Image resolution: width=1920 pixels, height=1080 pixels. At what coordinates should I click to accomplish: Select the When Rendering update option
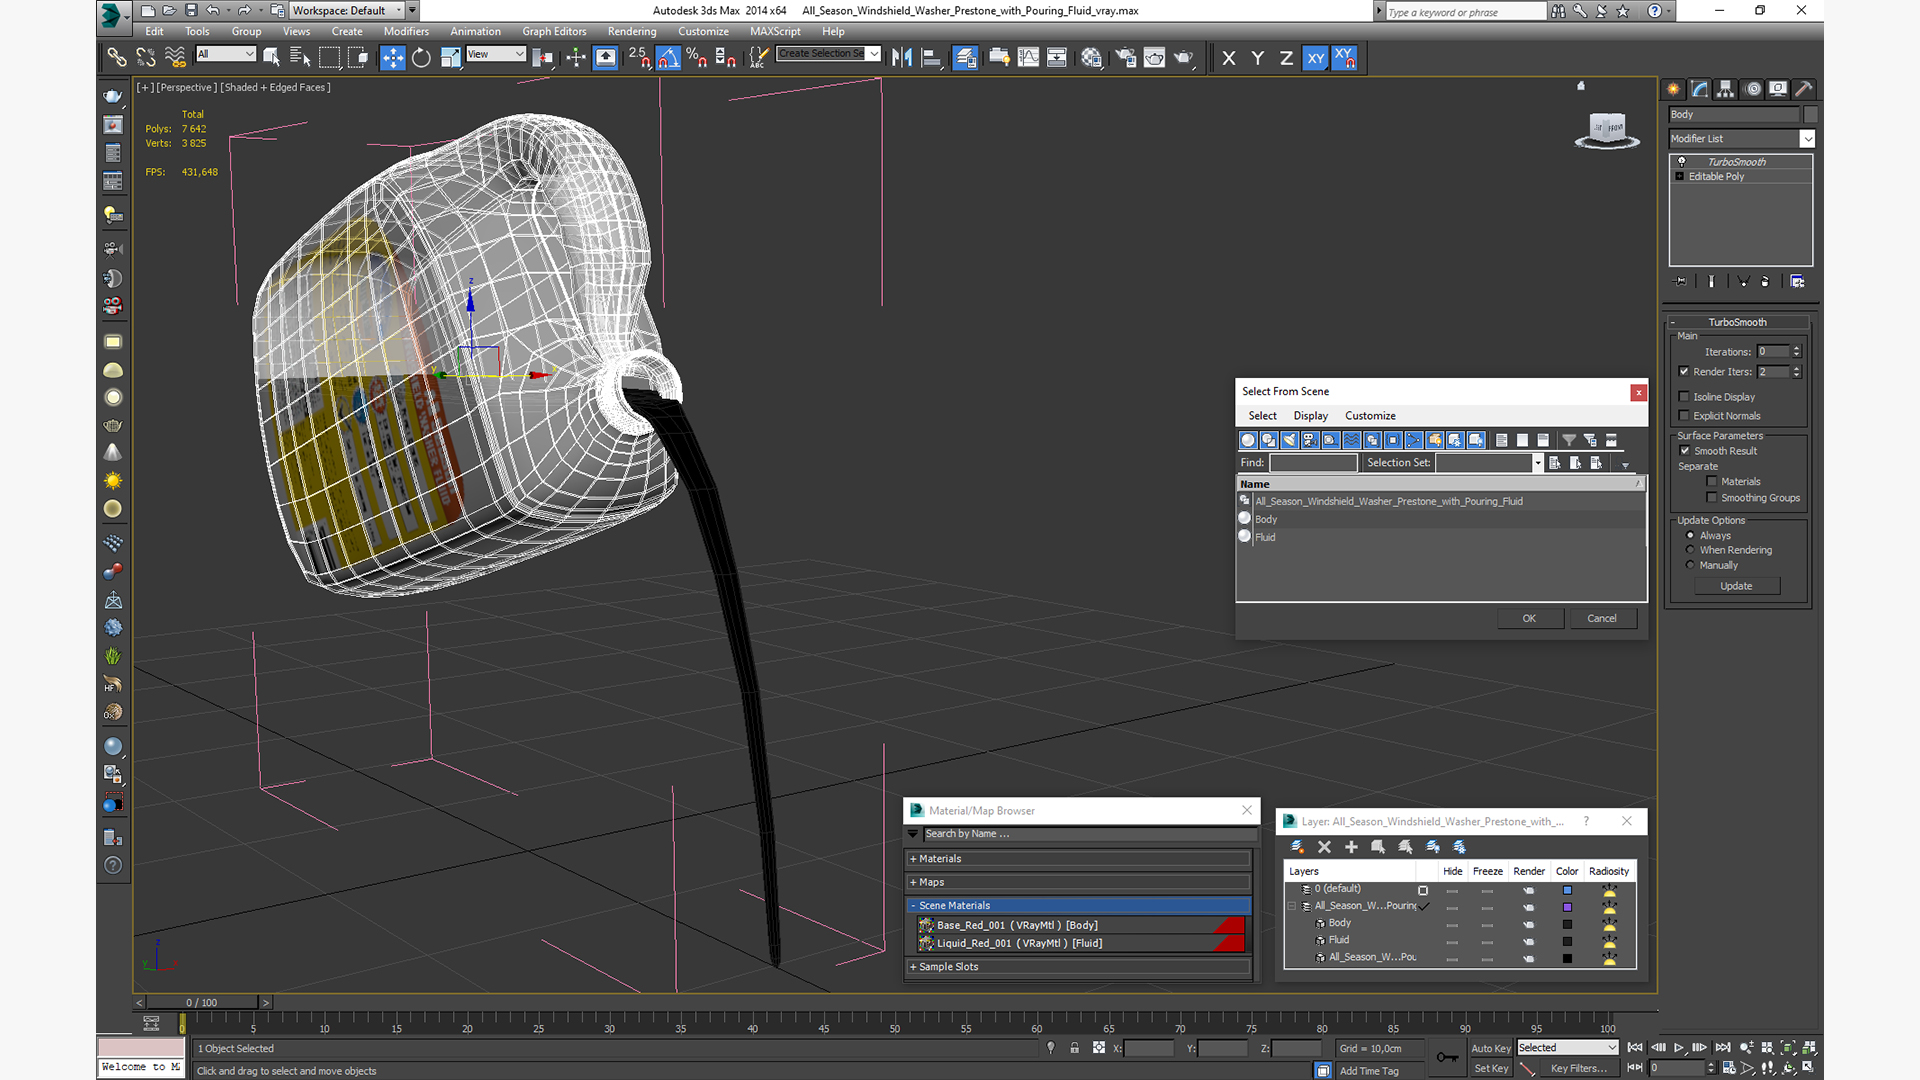1690,550
